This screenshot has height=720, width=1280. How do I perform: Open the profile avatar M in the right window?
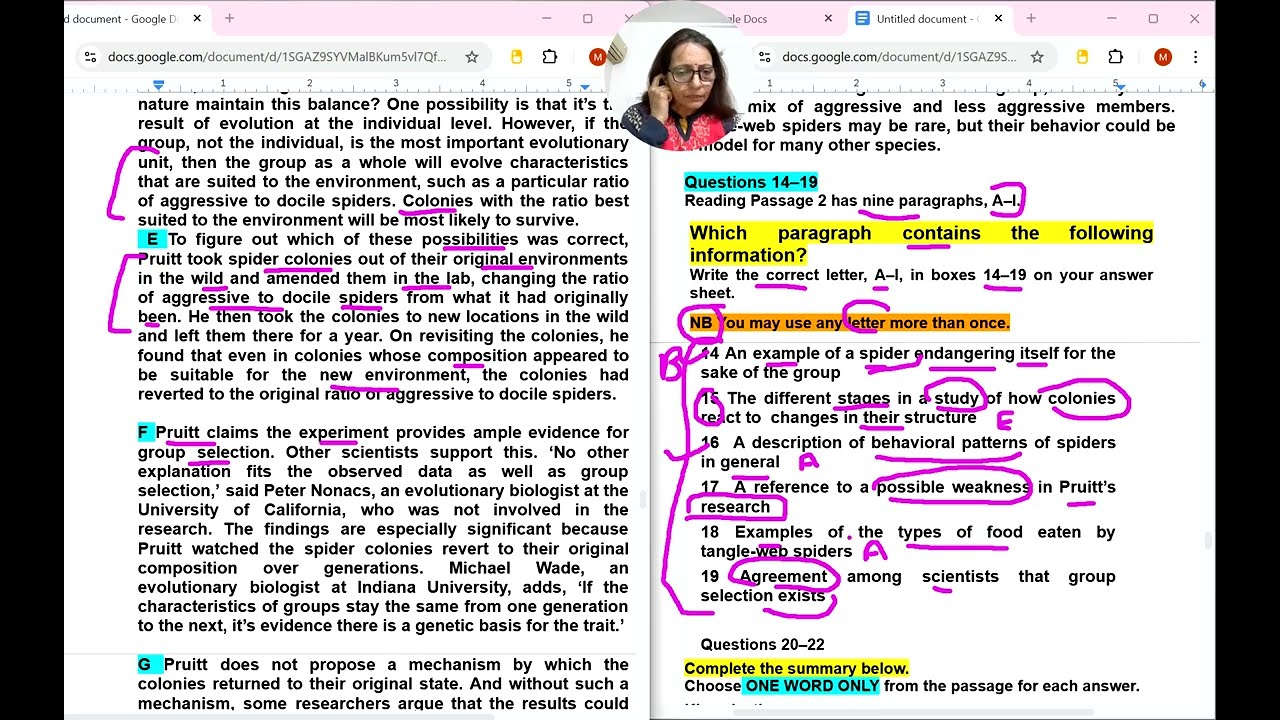pyautogui.click(x=1162, y=57)
